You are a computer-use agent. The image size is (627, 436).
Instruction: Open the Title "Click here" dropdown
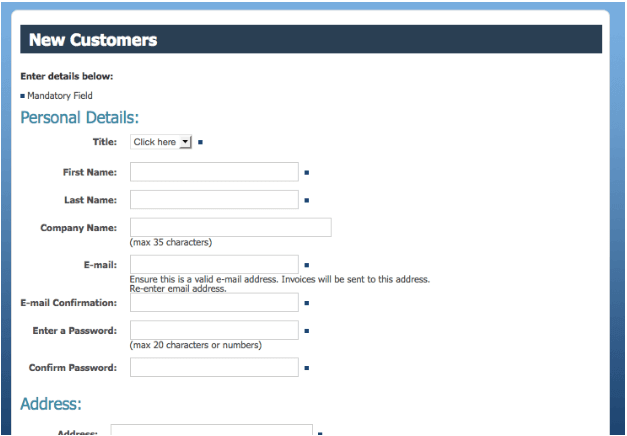(161, 142)
